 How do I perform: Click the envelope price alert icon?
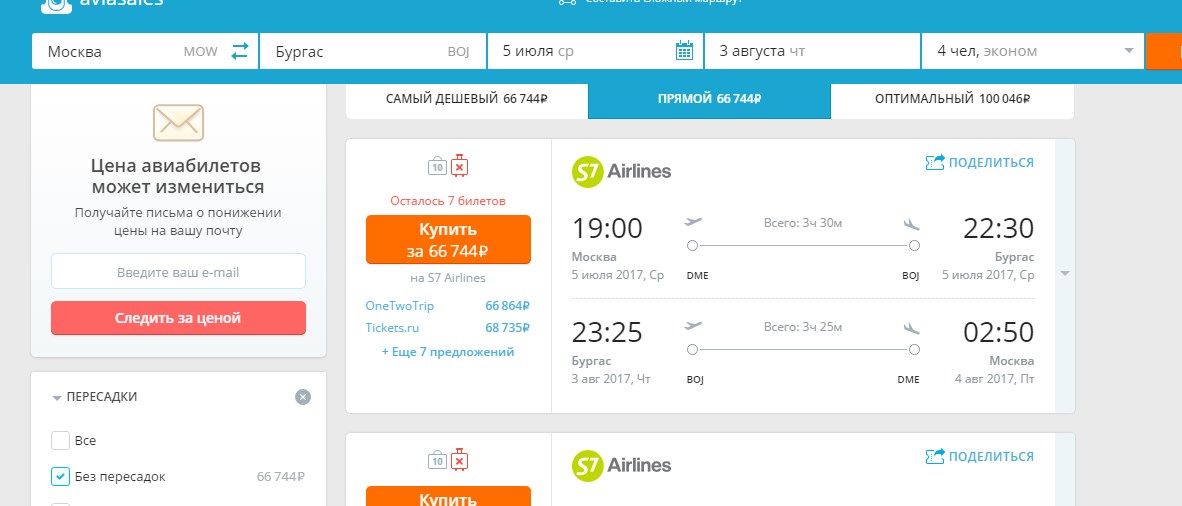[x=179, y=122]
